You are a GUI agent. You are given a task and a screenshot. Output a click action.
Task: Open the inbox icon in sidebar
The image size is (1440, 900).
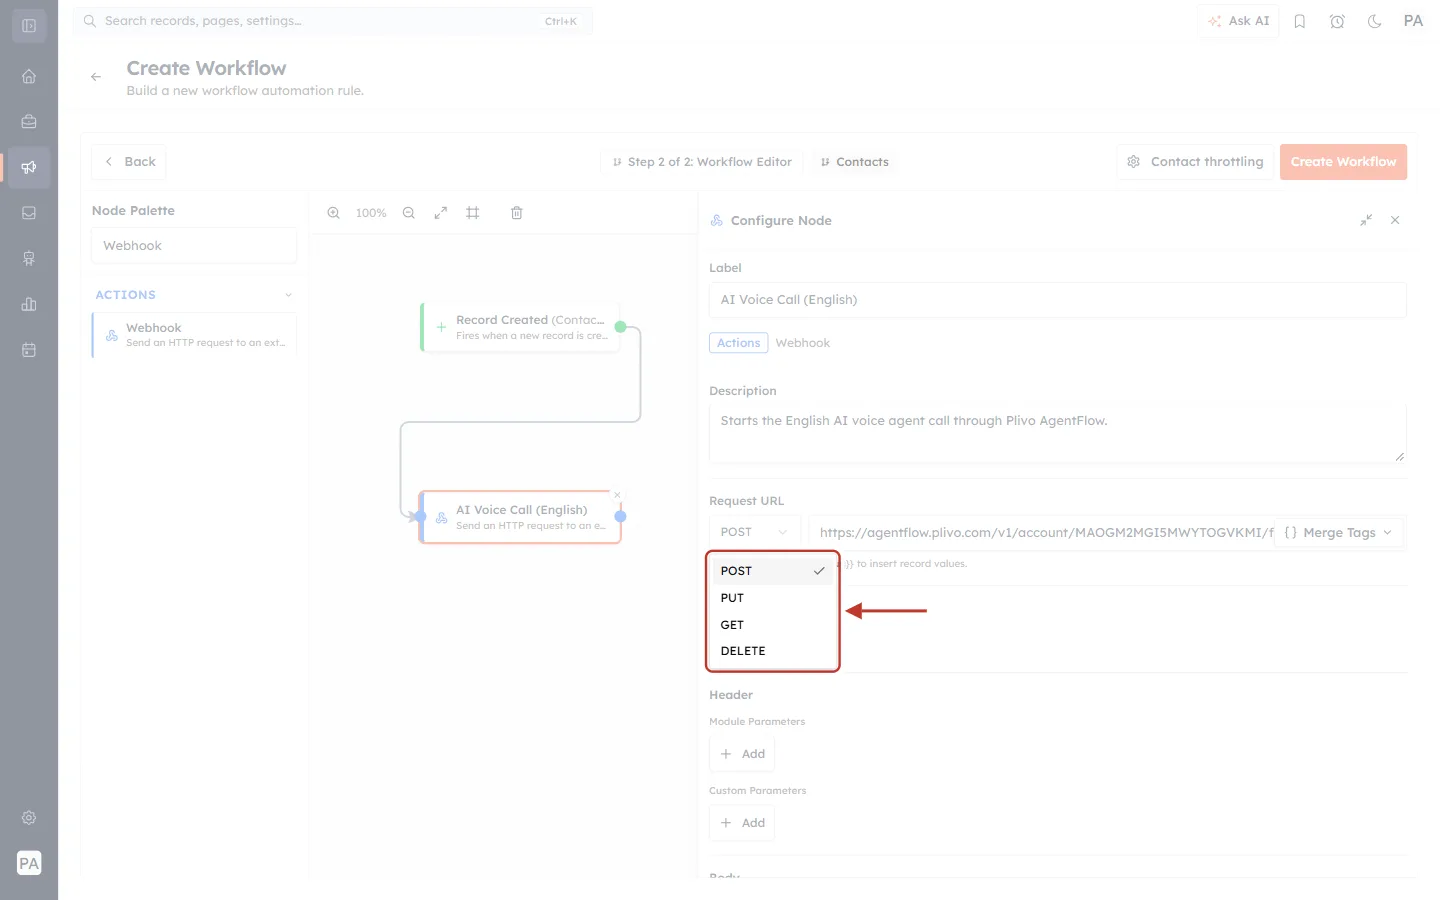click(x=29, y=213)
